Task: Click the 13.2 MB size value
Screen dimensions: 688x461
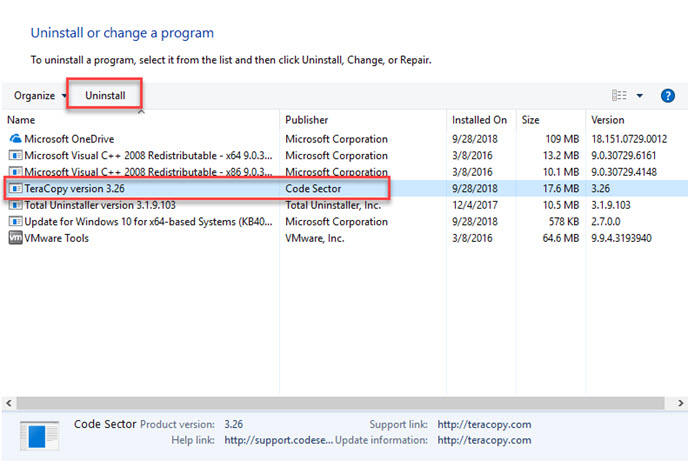Action: pyautogui.click(x=561, y=155)
